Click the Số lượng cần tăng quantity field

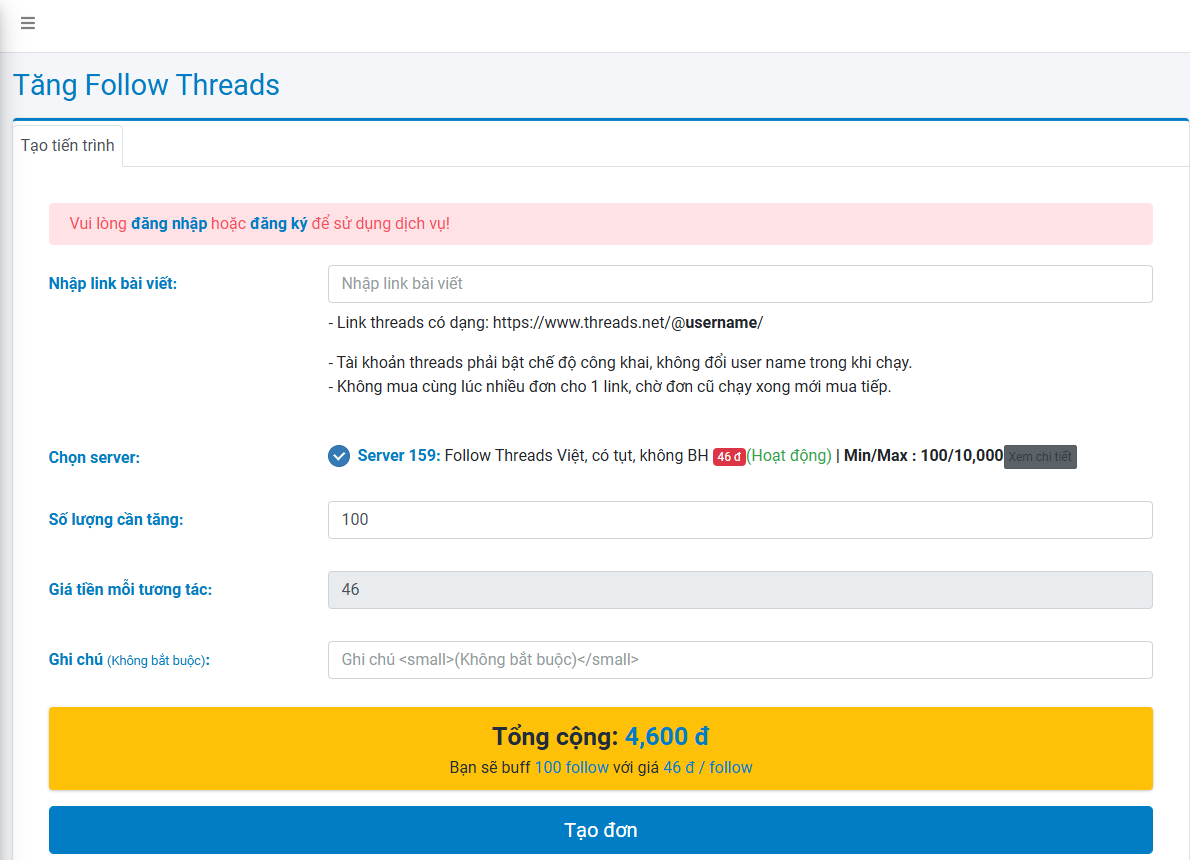(740, 520)
